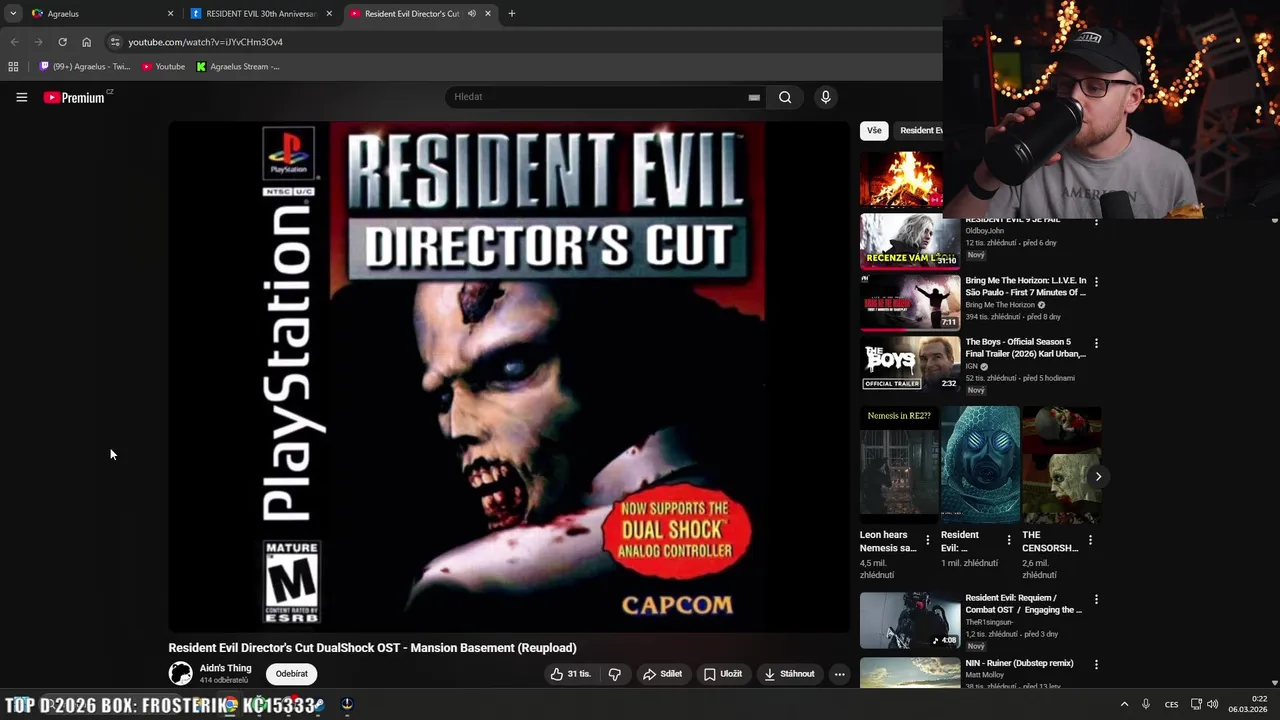Switch to RESIDENT EVIL 30th Anniversary tab

click(x=261, y=14)
